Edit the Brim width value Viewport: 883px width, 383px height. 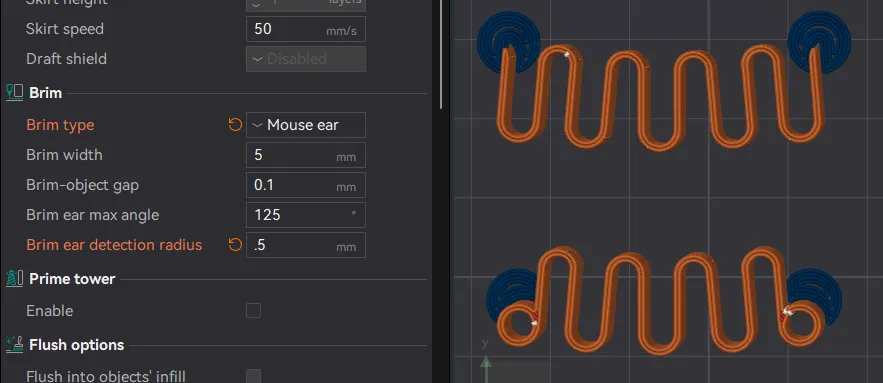(306, 155)
